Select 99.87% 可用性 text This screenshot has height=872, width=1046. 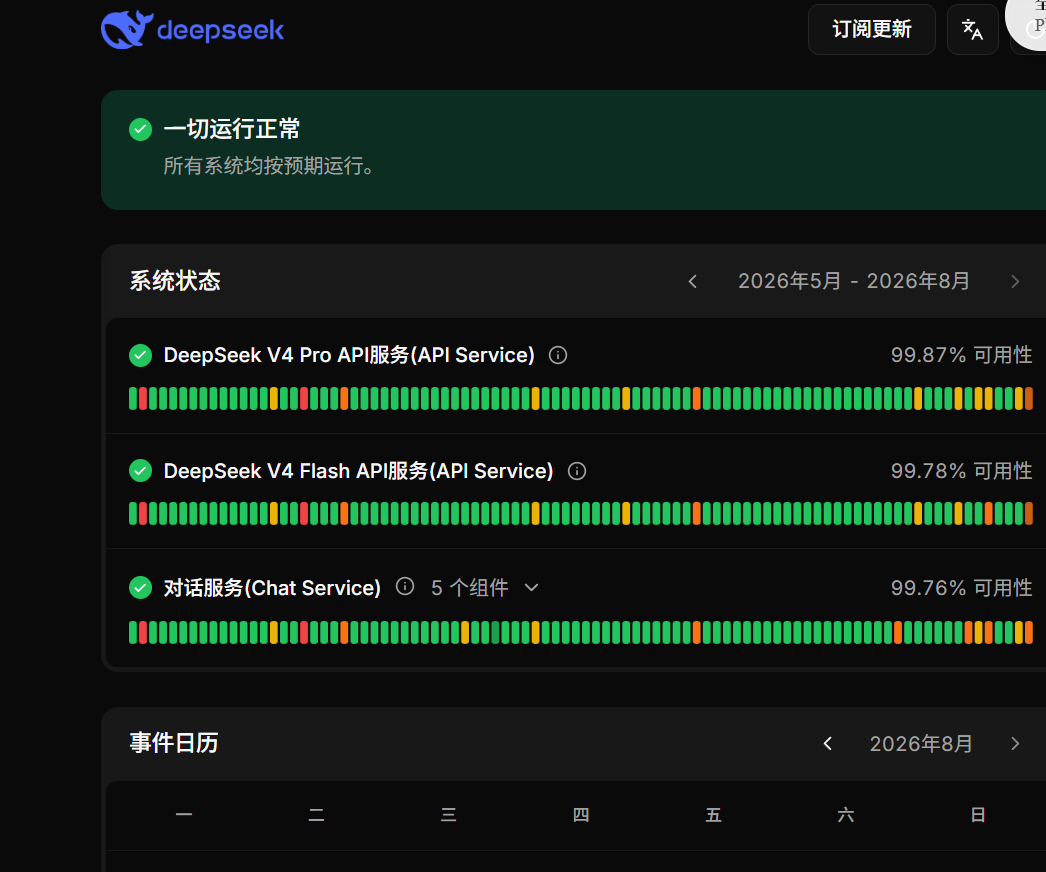(x=961, y=355)
